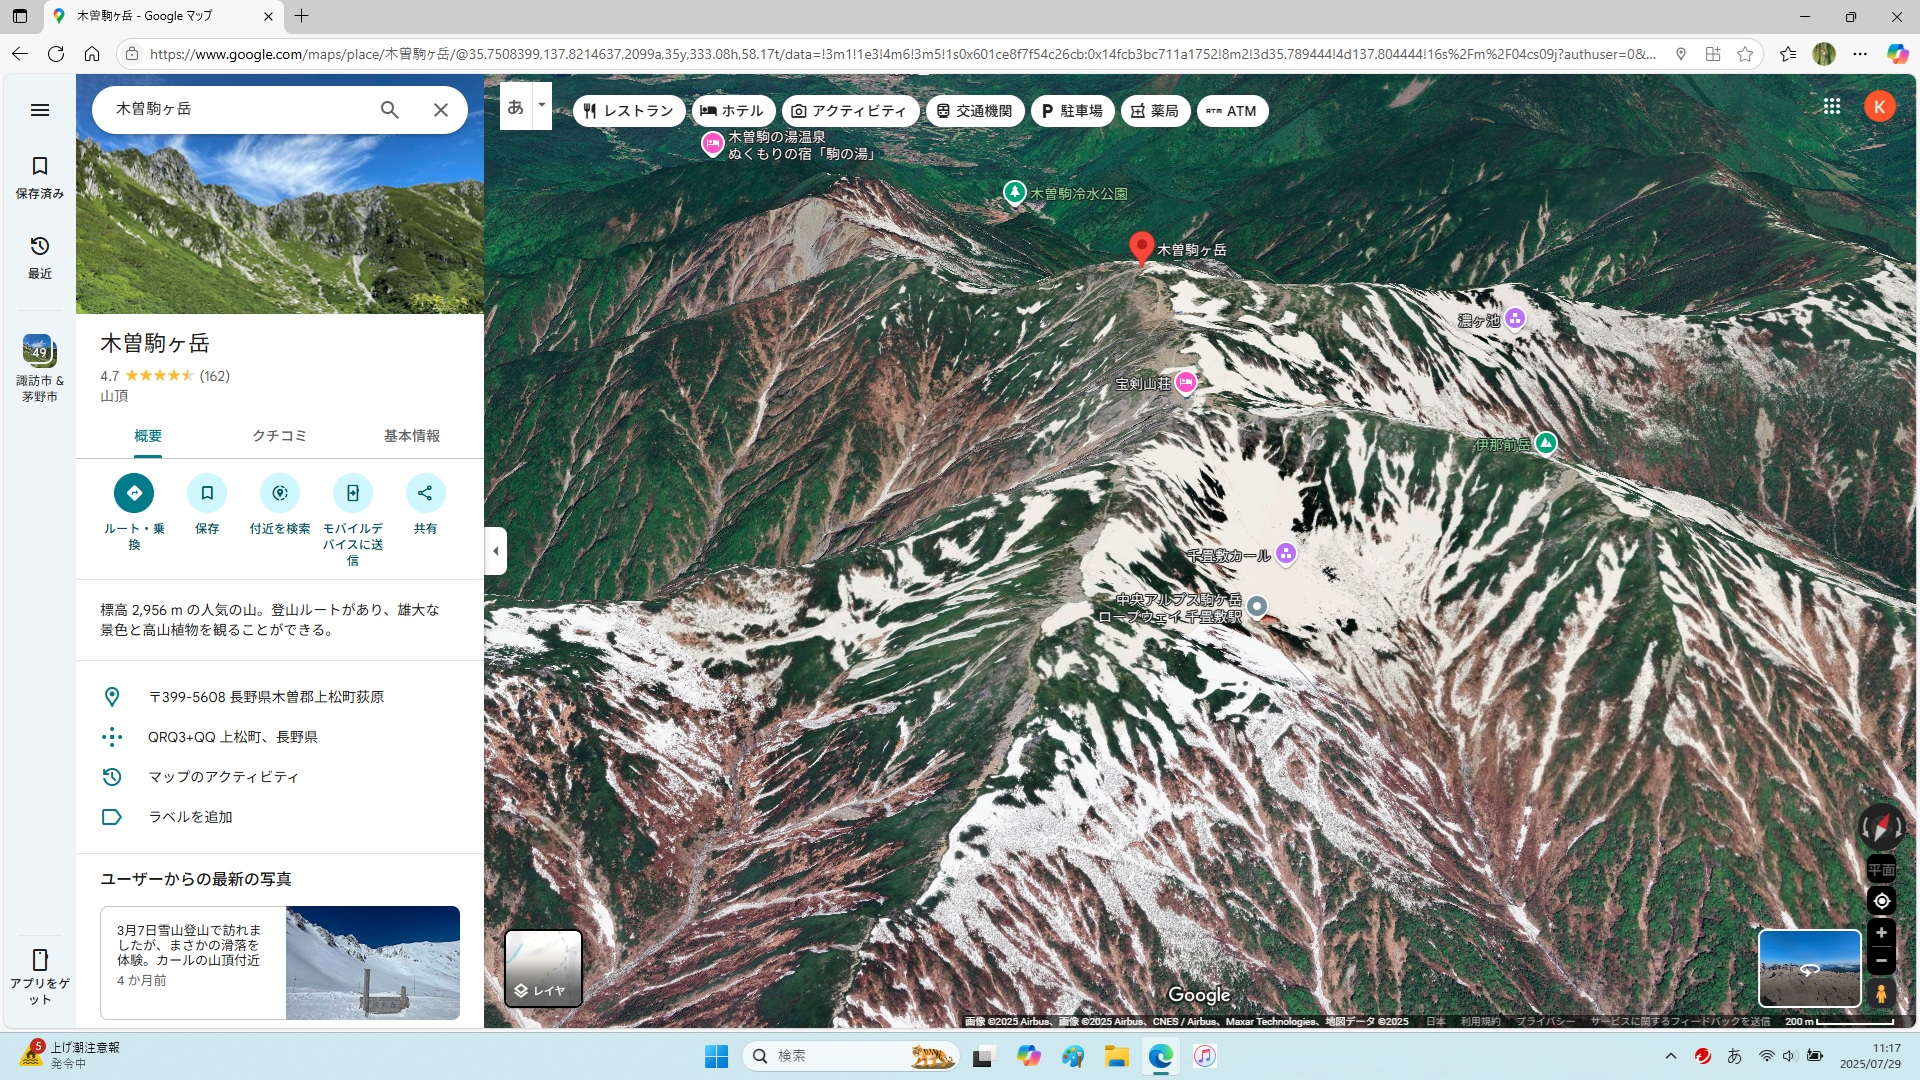This screenshot has height=1080, width=1920.
Task: Click the 木曽駒の湯温泉 hotel marker
Action: (713, 144)
